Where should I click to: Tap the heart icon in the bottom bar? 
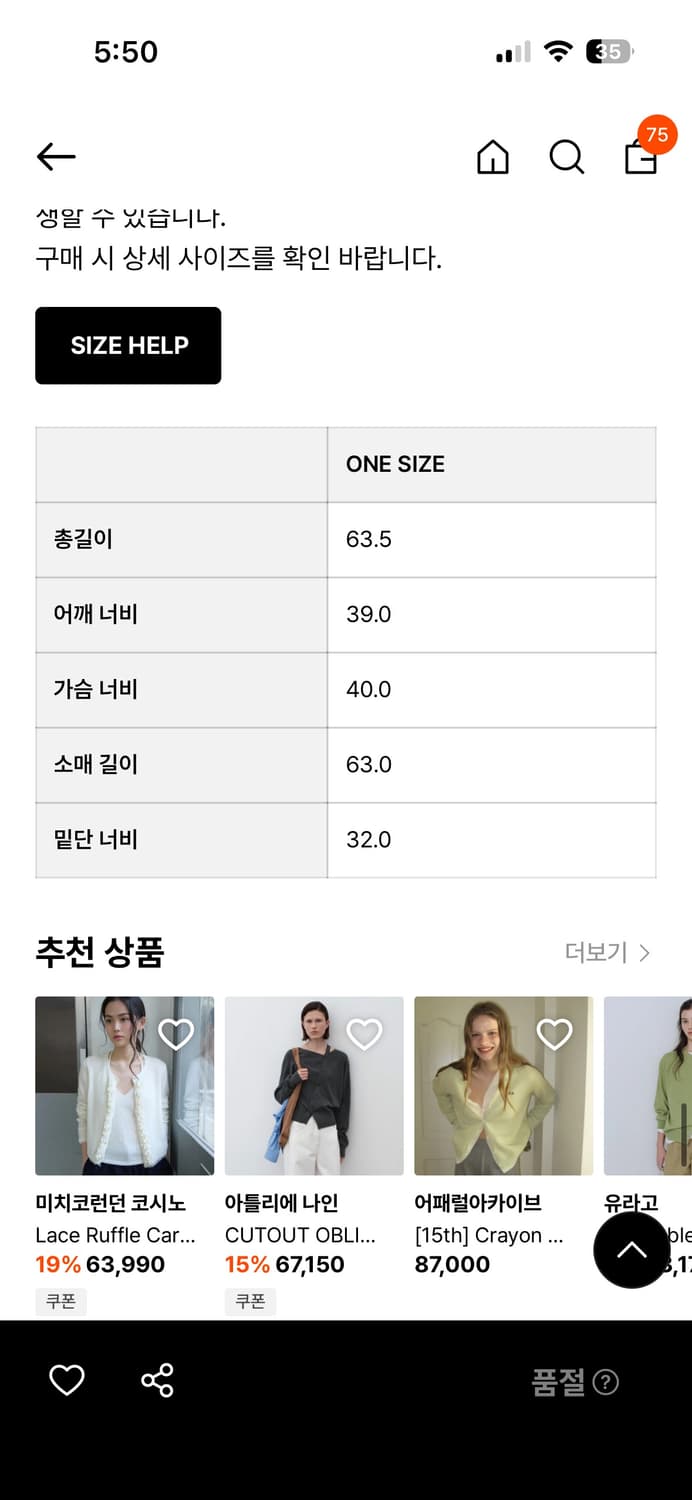66,1380
